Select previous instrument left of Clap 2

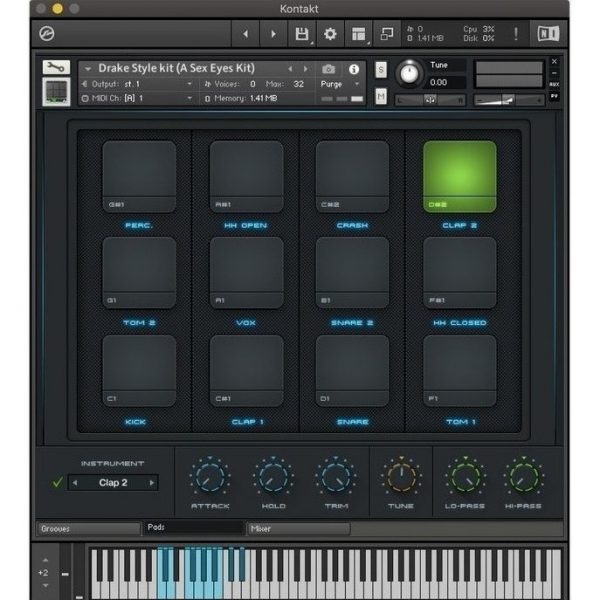tap(75, 483)
